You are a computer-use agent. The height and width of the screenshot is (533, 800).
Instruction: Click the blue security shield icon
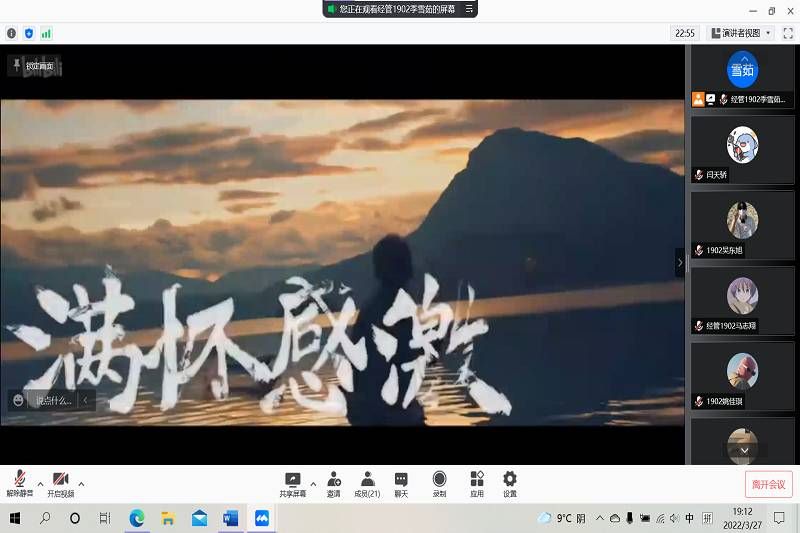(x=29, y=34)
